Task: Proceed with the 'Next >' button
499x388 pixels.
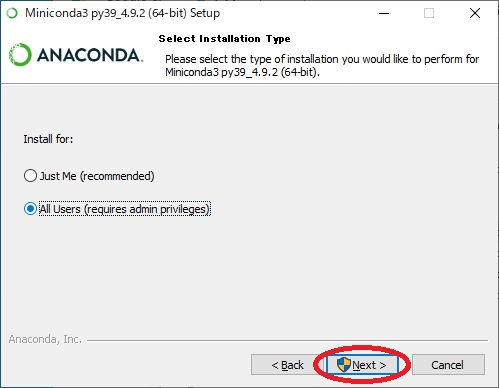Action: tap(362, 365)
